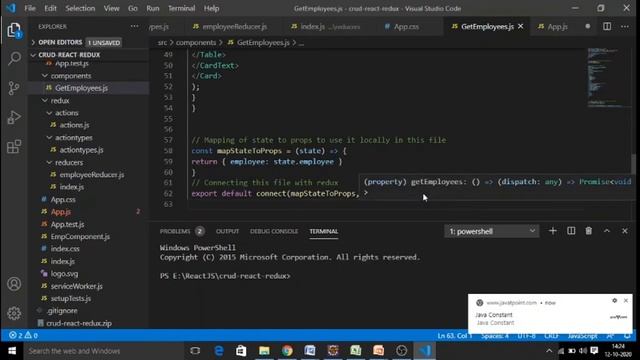Screen dimensions: 640x360
Task: Open Google Chrome from taskbar
Action: click(x=287, y=351)
